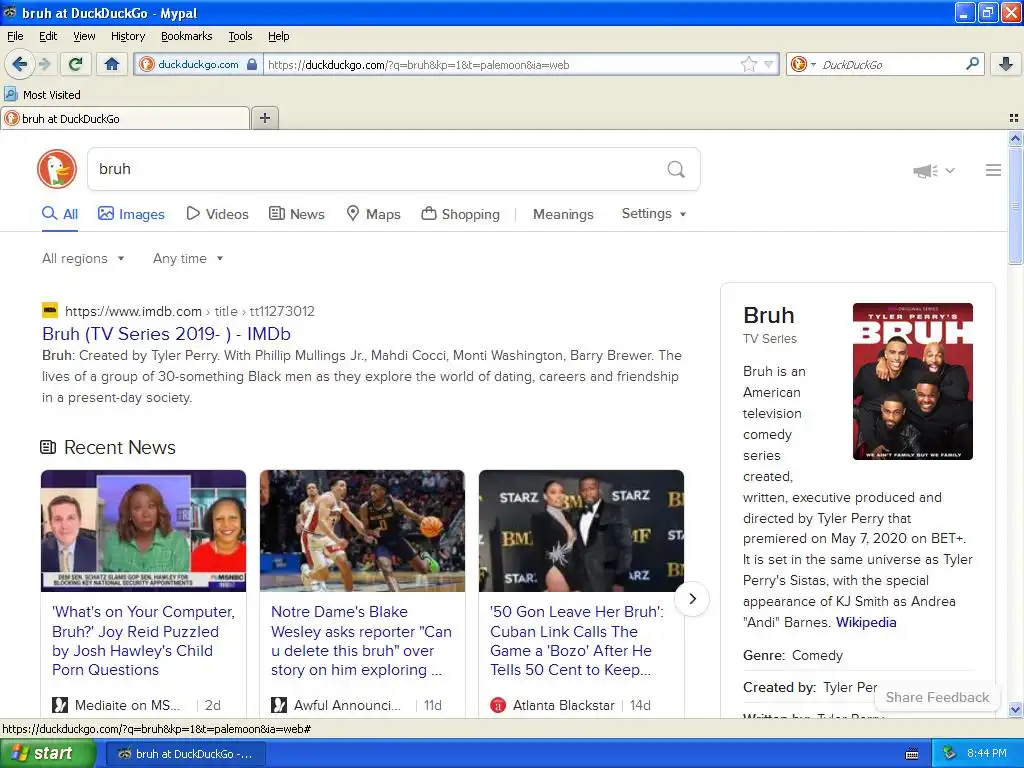Switch to the Maps tab

tap(373, 214)
